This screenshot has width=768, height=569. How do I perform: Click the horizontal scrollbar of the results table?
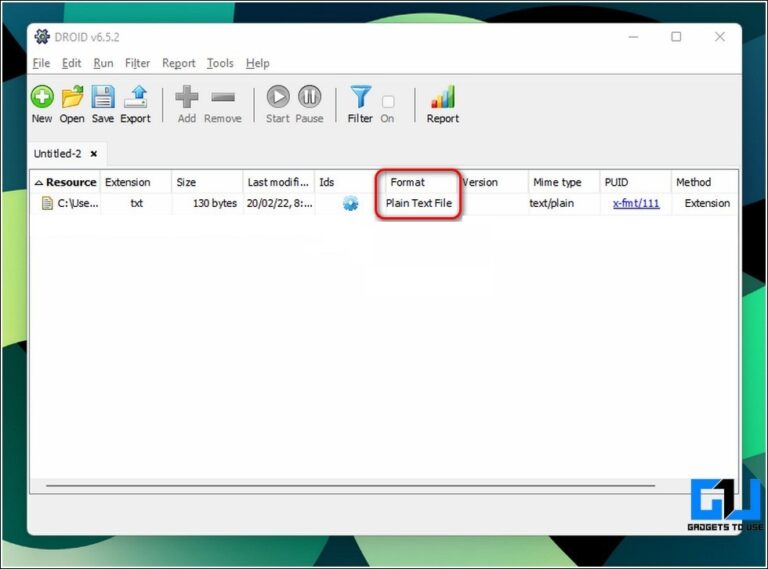pos(351,486)
